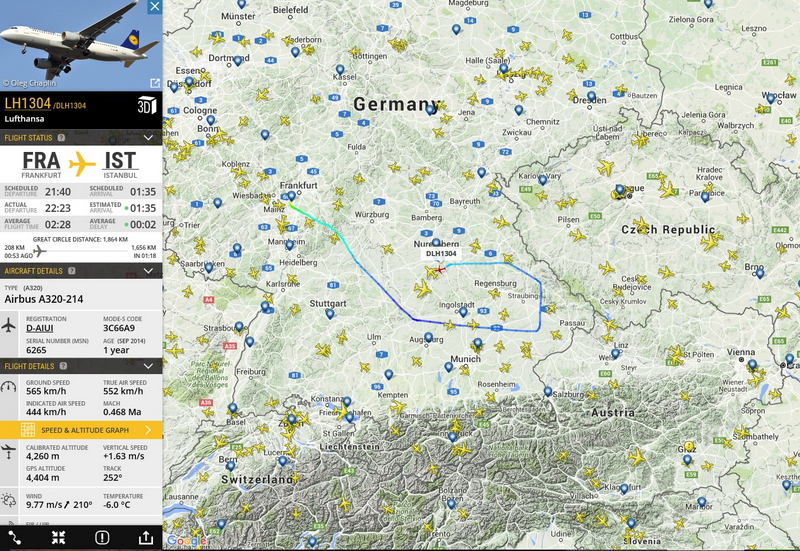Click the Czech Republic label on map

click(x=668, y=230)
